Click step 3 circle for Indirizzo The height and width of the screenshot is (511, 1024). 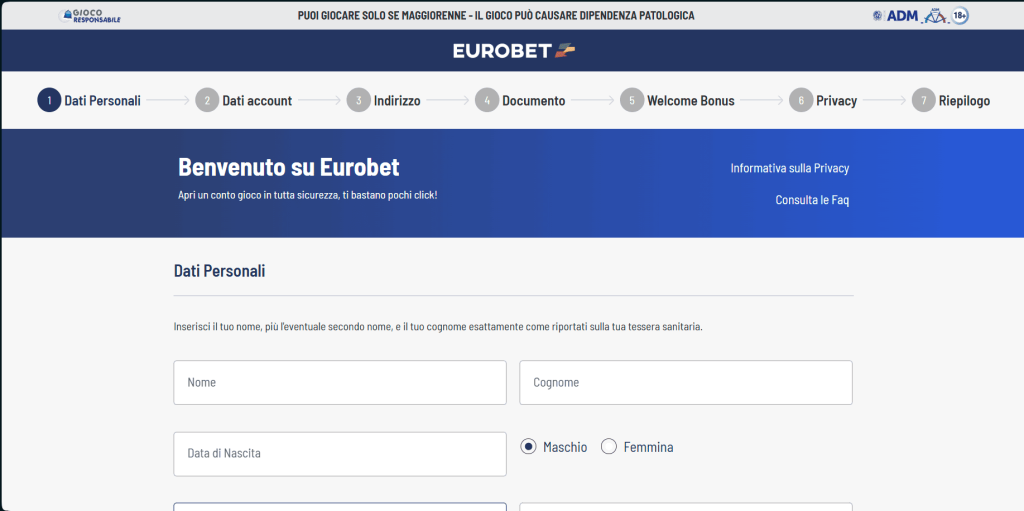point(359,101)
